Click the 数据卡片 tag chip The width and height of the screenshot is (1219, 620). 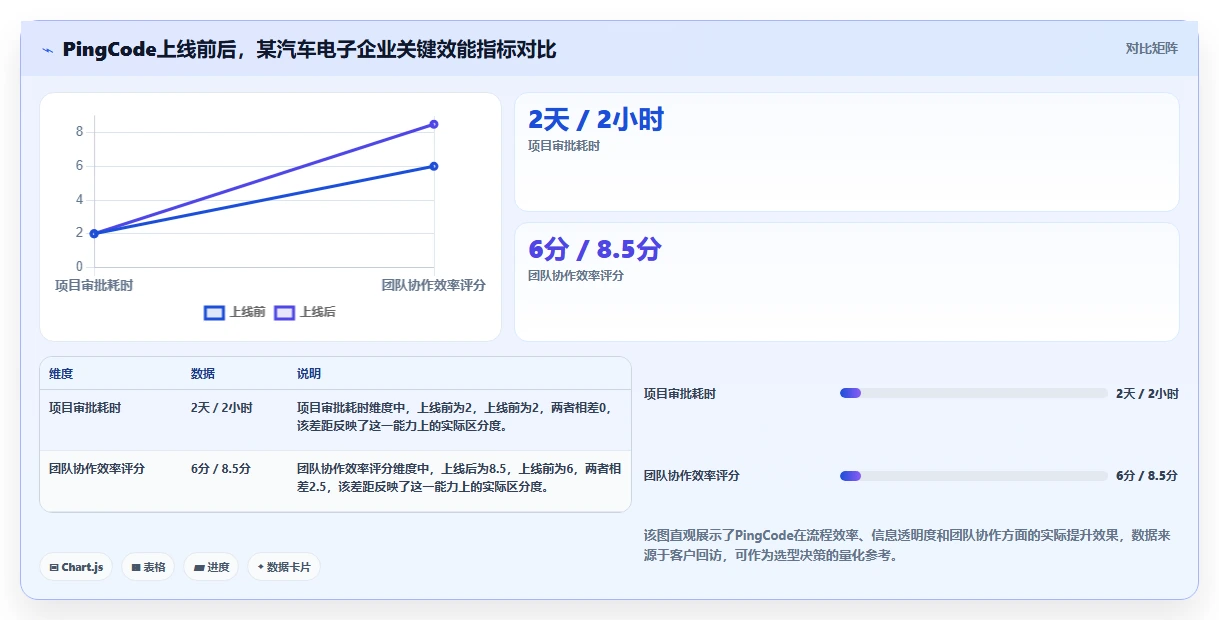tap(284, 567)
